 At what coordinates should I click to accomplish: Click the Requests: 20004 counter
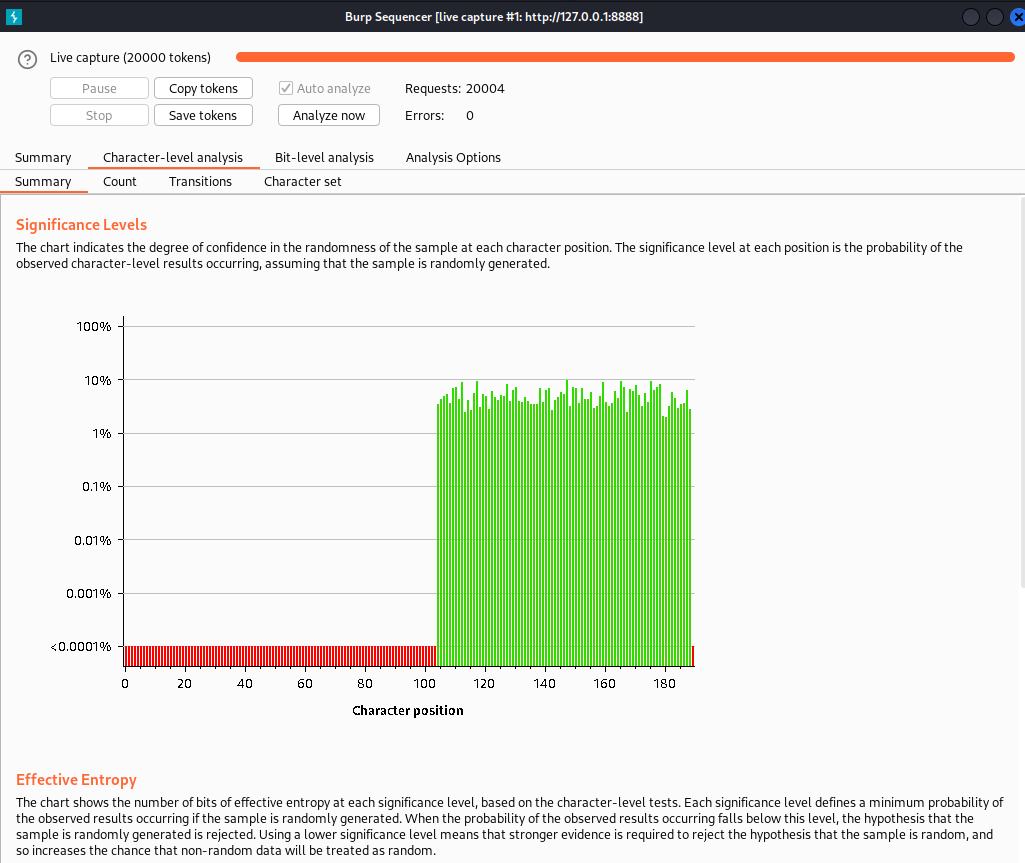pos(454,88)
